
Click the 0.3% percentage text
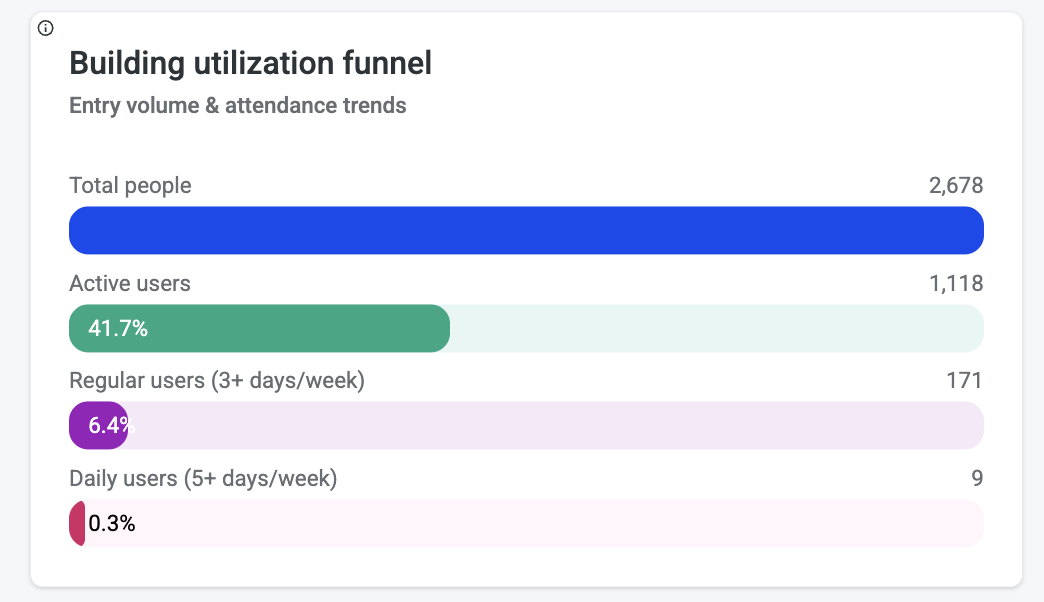[112, 524]
